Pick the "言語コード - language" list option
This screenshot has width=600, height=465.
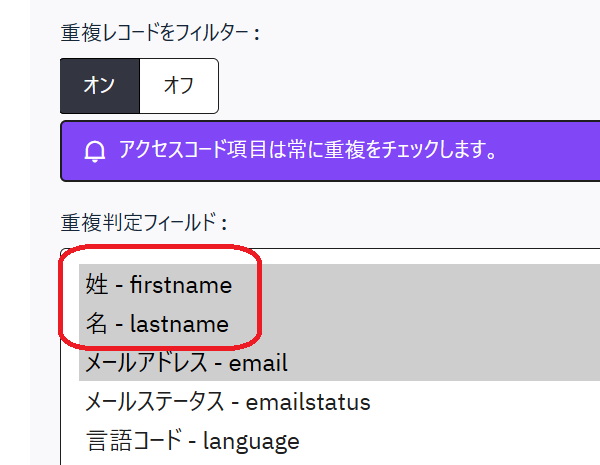click(192, 440)
